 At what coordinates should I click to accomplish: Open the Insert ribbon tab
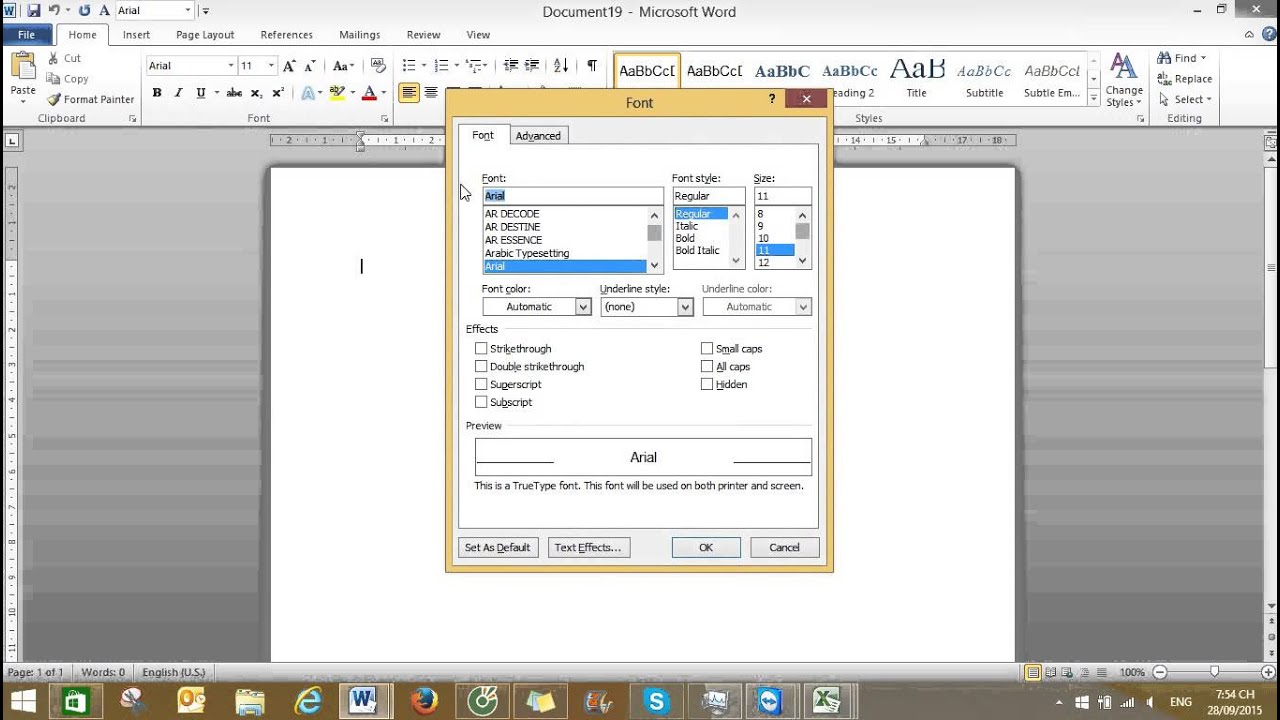point(137,35)
